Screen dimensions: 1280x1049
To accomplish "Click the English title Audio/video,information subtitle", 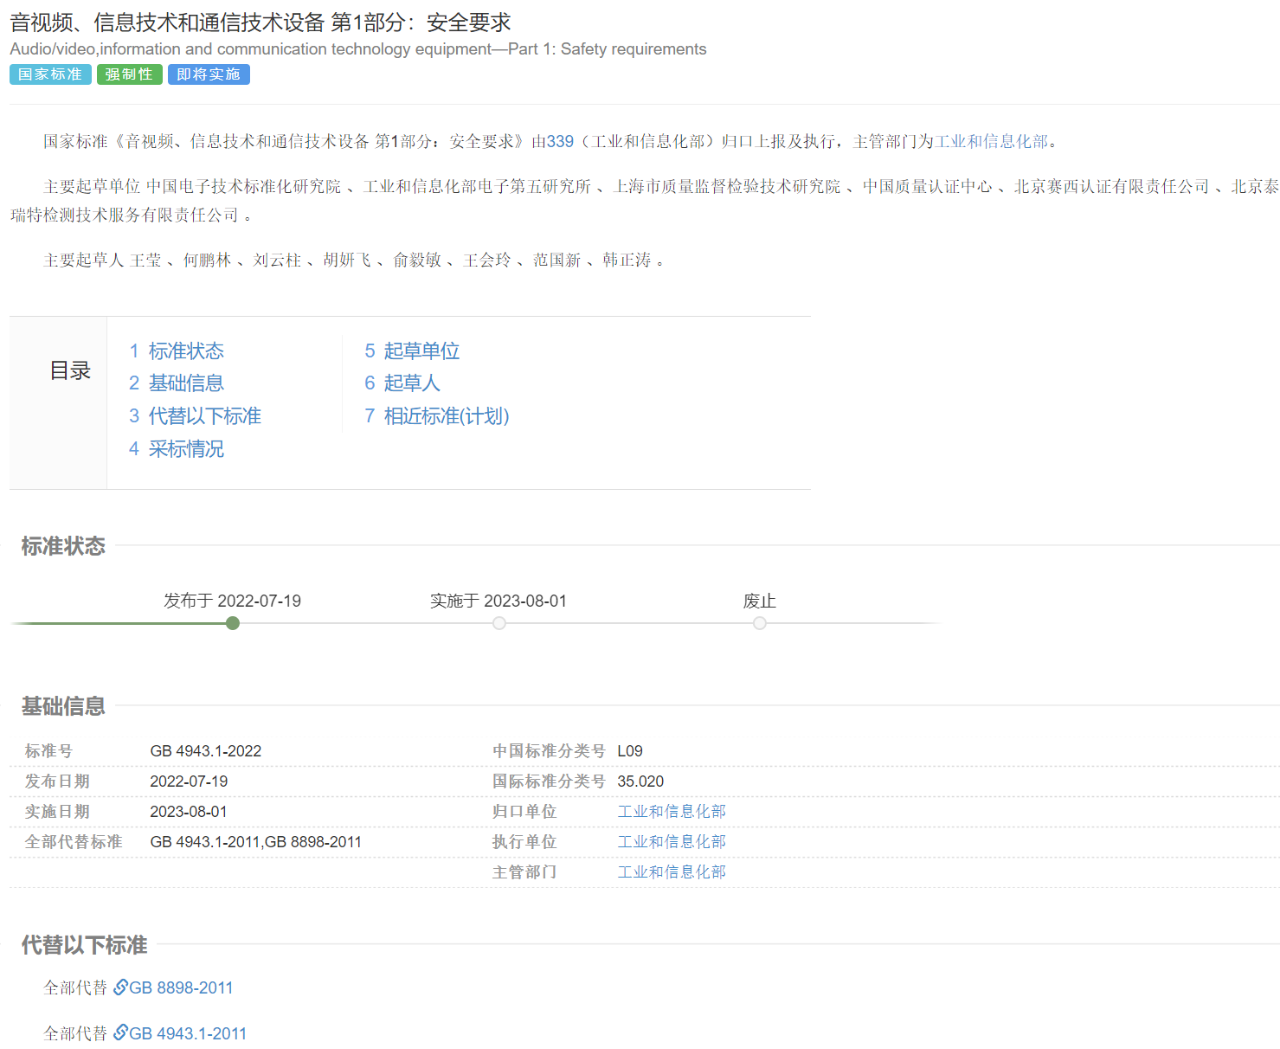I will [x=358, y=49].
